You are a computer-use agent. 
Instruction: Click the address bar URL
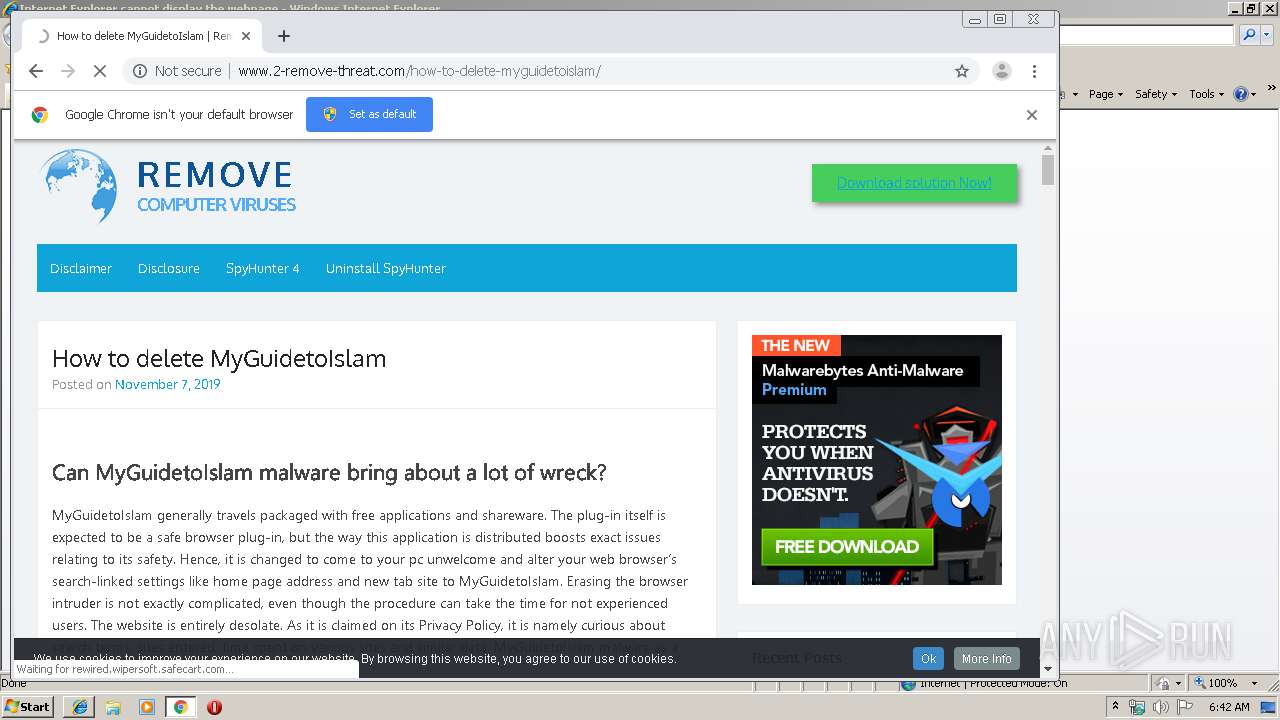click(420, 71)
